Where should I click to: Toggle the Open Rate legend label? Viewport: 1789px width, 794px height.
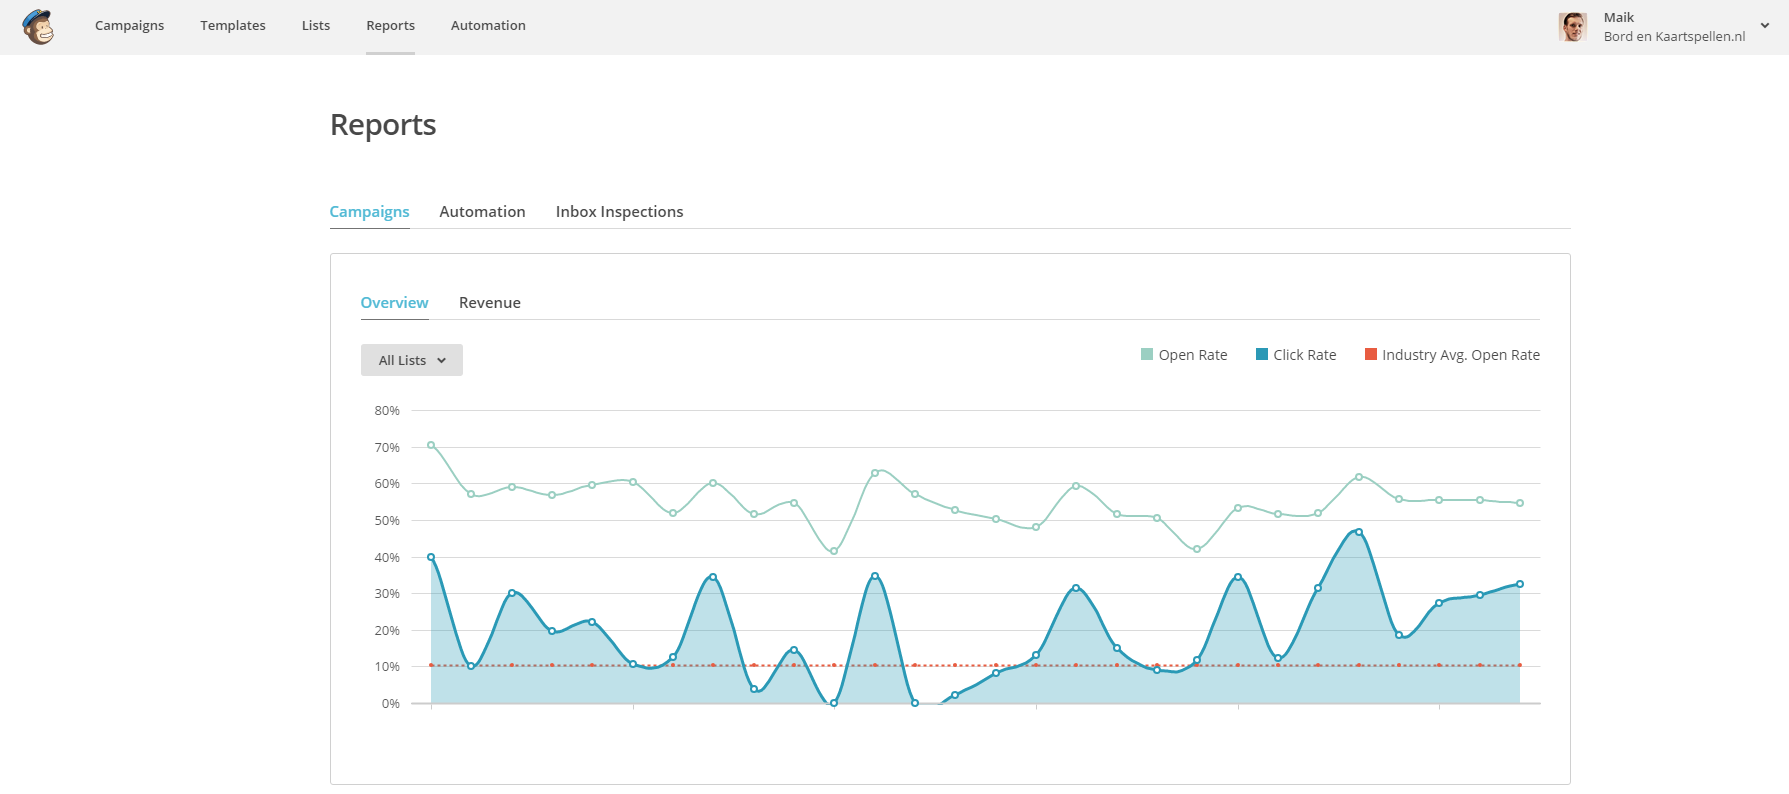pos(1193,355)
